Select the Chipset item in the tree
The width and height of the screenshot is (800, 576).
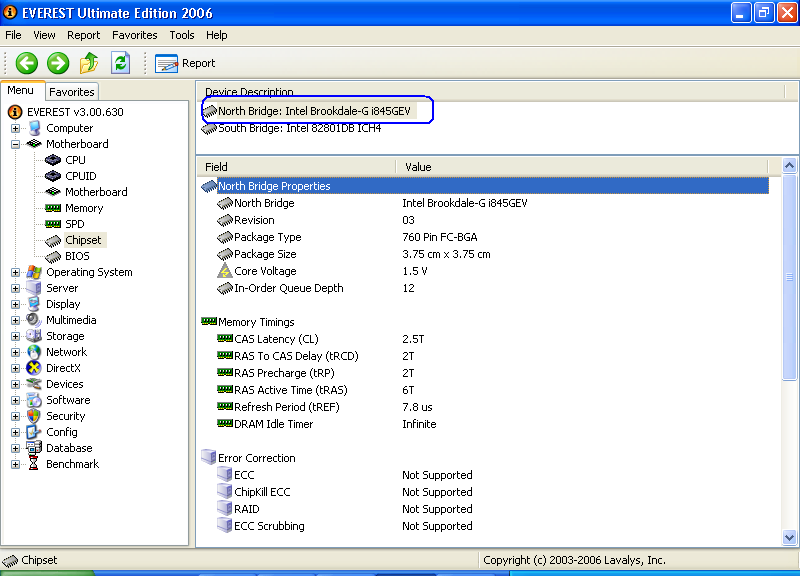[x=83, y=240]
